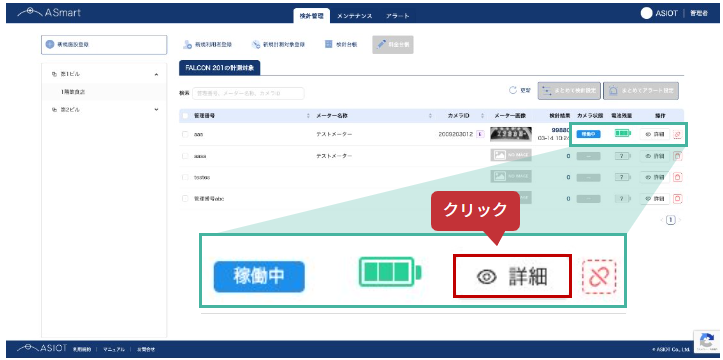723x360 pixels.
Task: Open the 検針台帳 ledger icon
Action: coord(329,44)
